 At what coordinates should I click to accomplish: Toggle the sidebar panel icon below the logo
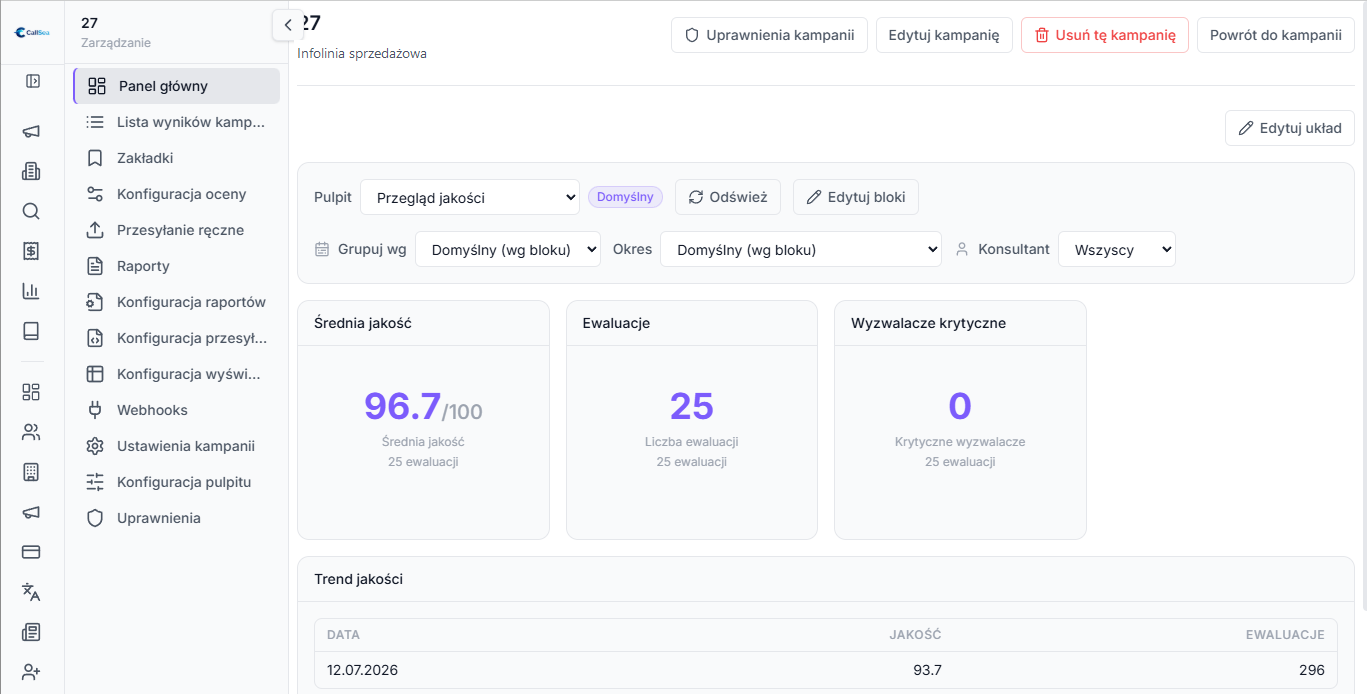(x=32, y=81)
